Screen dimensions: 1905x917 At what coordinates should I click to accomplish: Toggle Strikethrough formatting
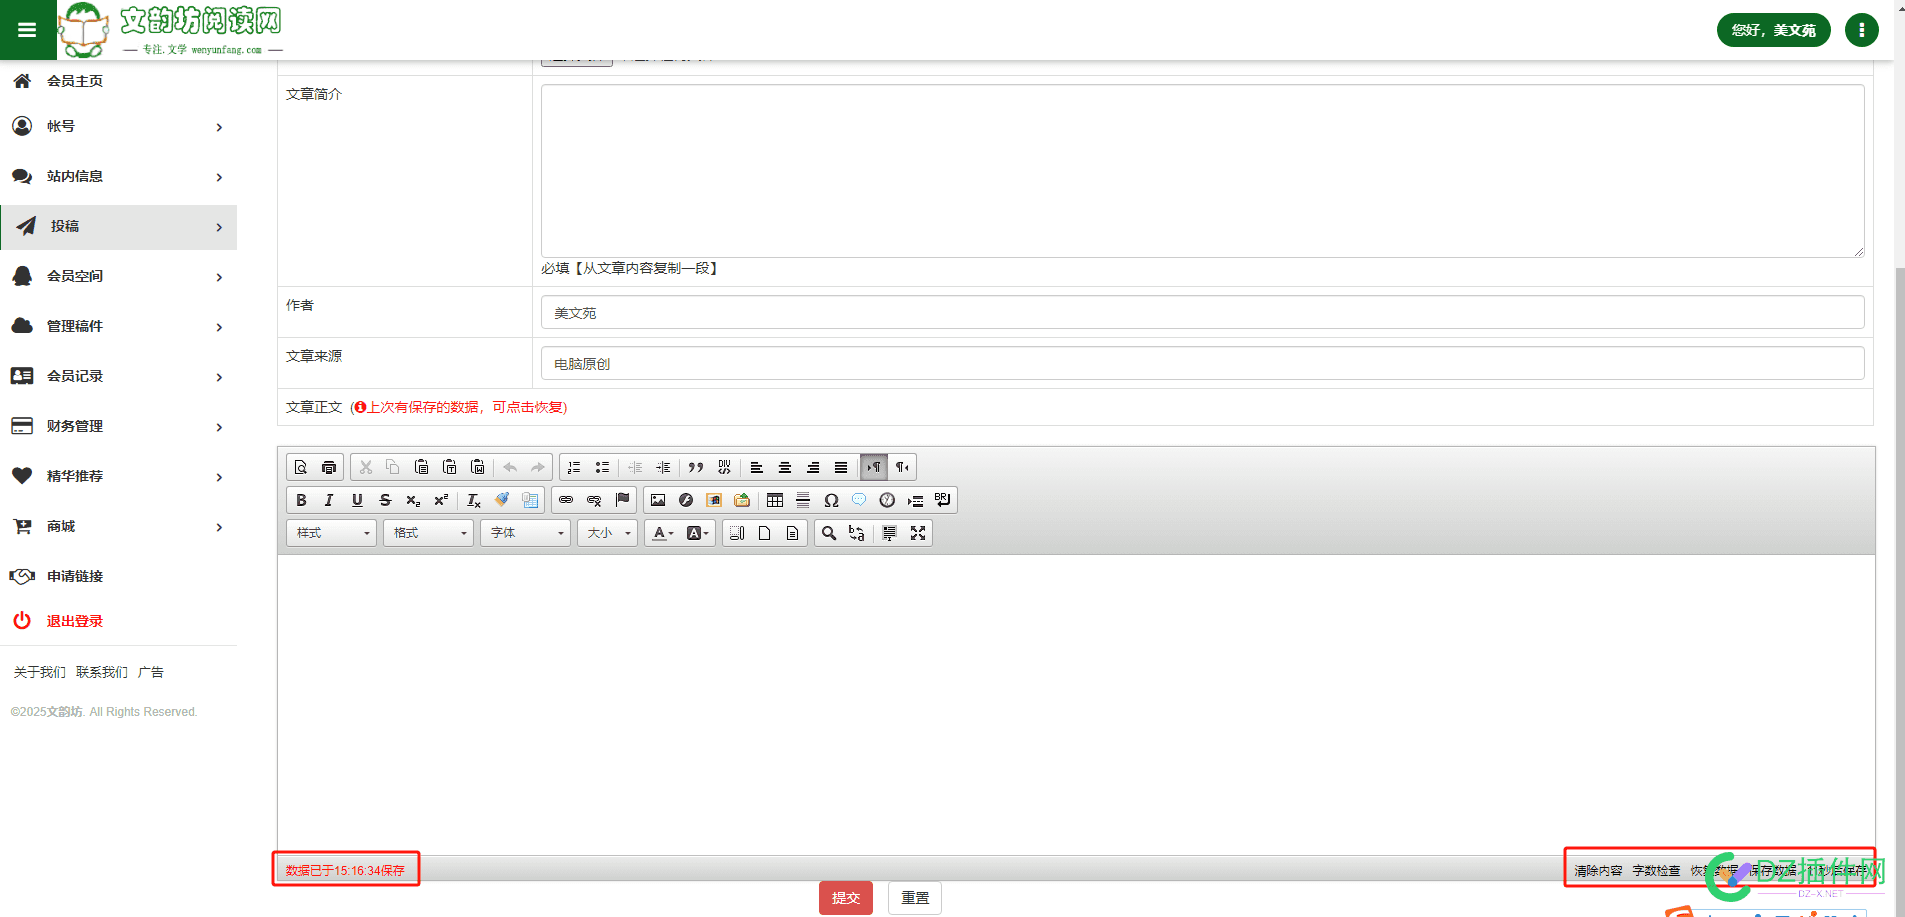click(x=385, y=500)
